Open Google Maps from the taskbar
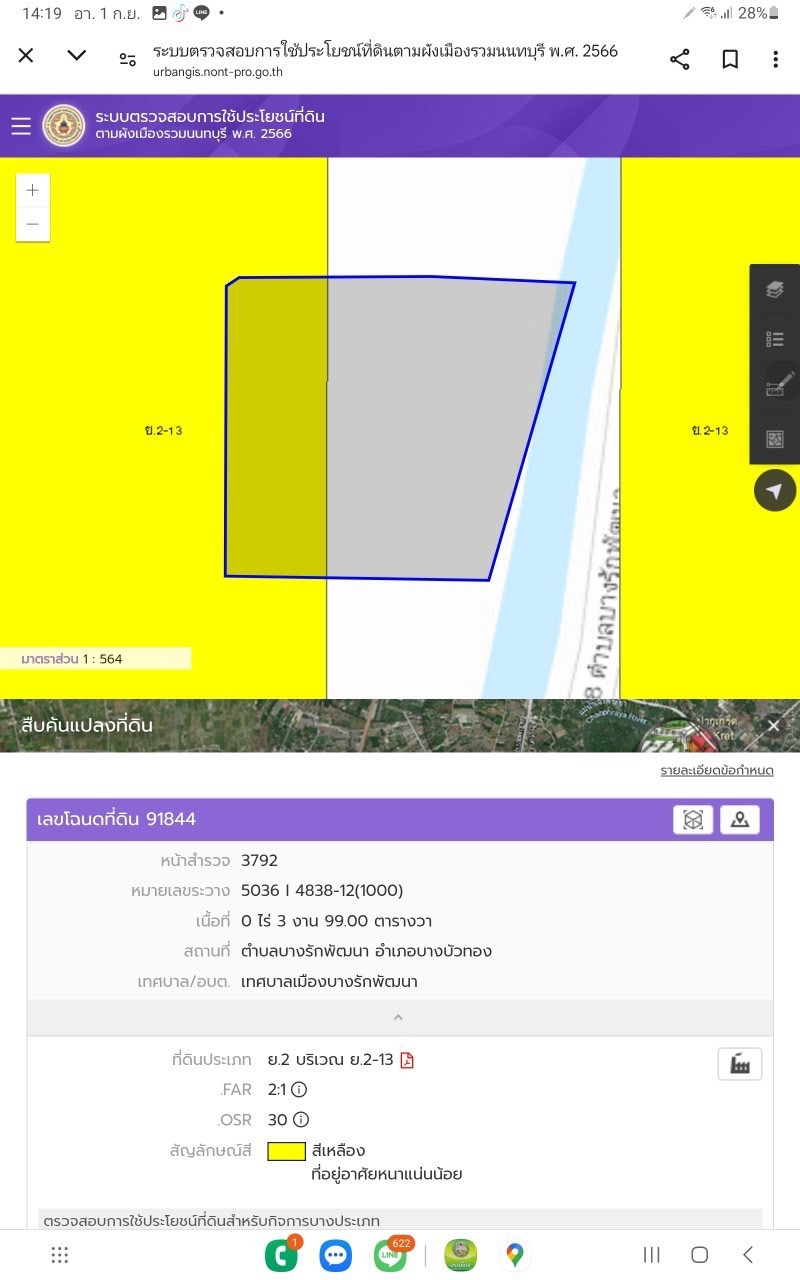This screenshot has height=1280, width=800. click(x=515, y=1254)
